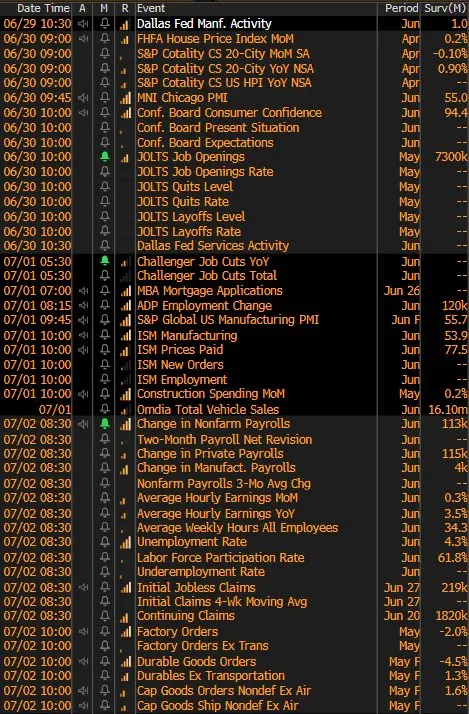Click the speaker icon for MBA Mortgage Applications

83,291
